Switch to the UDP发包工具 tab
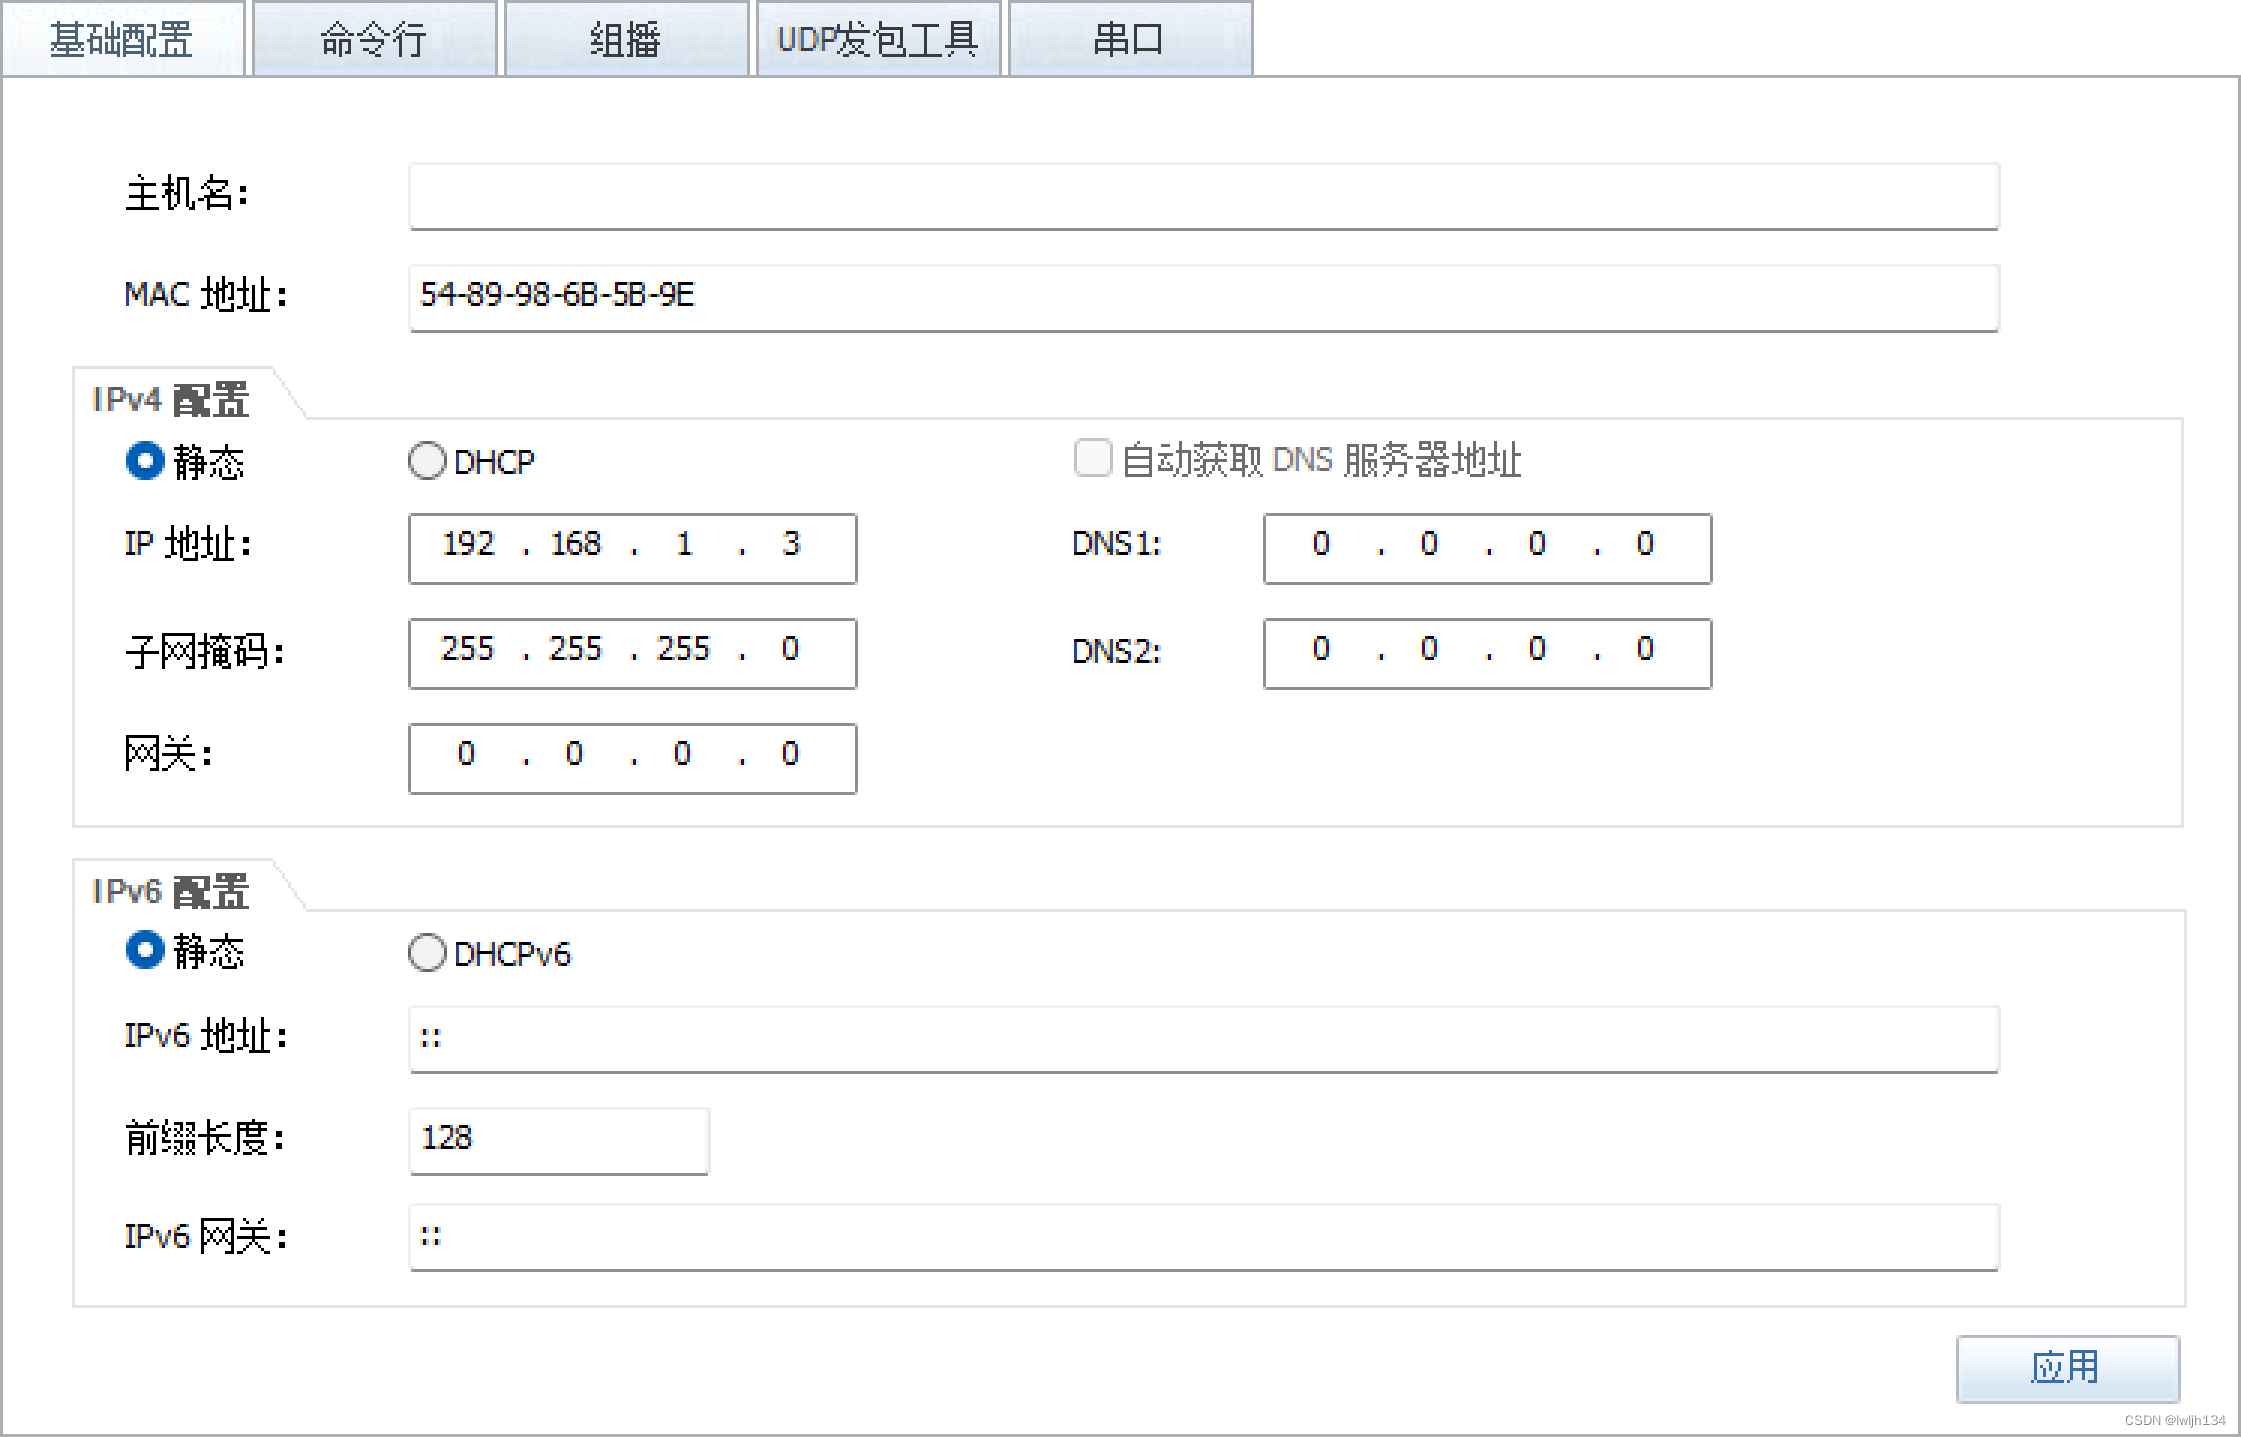The width and height of the screenshot is (2241, 1437). (879, 38)
